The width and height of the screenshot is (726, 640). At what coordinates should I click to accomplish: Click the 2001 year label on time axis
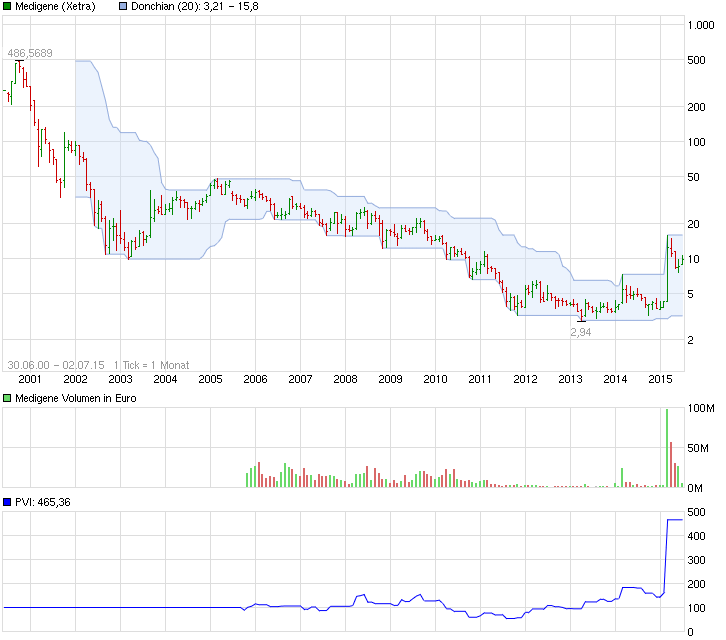tap(30, 379)
